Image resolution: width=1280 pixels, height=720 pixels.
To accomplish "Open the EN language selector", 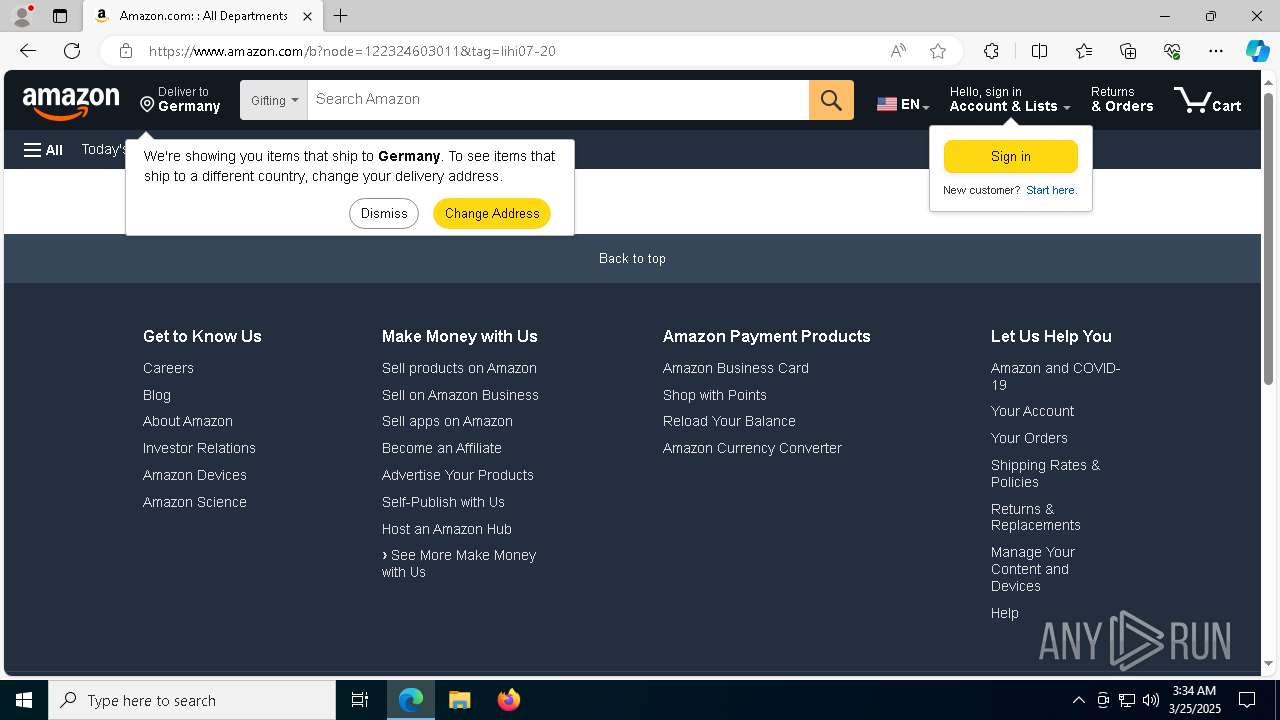I will tap(903, 104).
